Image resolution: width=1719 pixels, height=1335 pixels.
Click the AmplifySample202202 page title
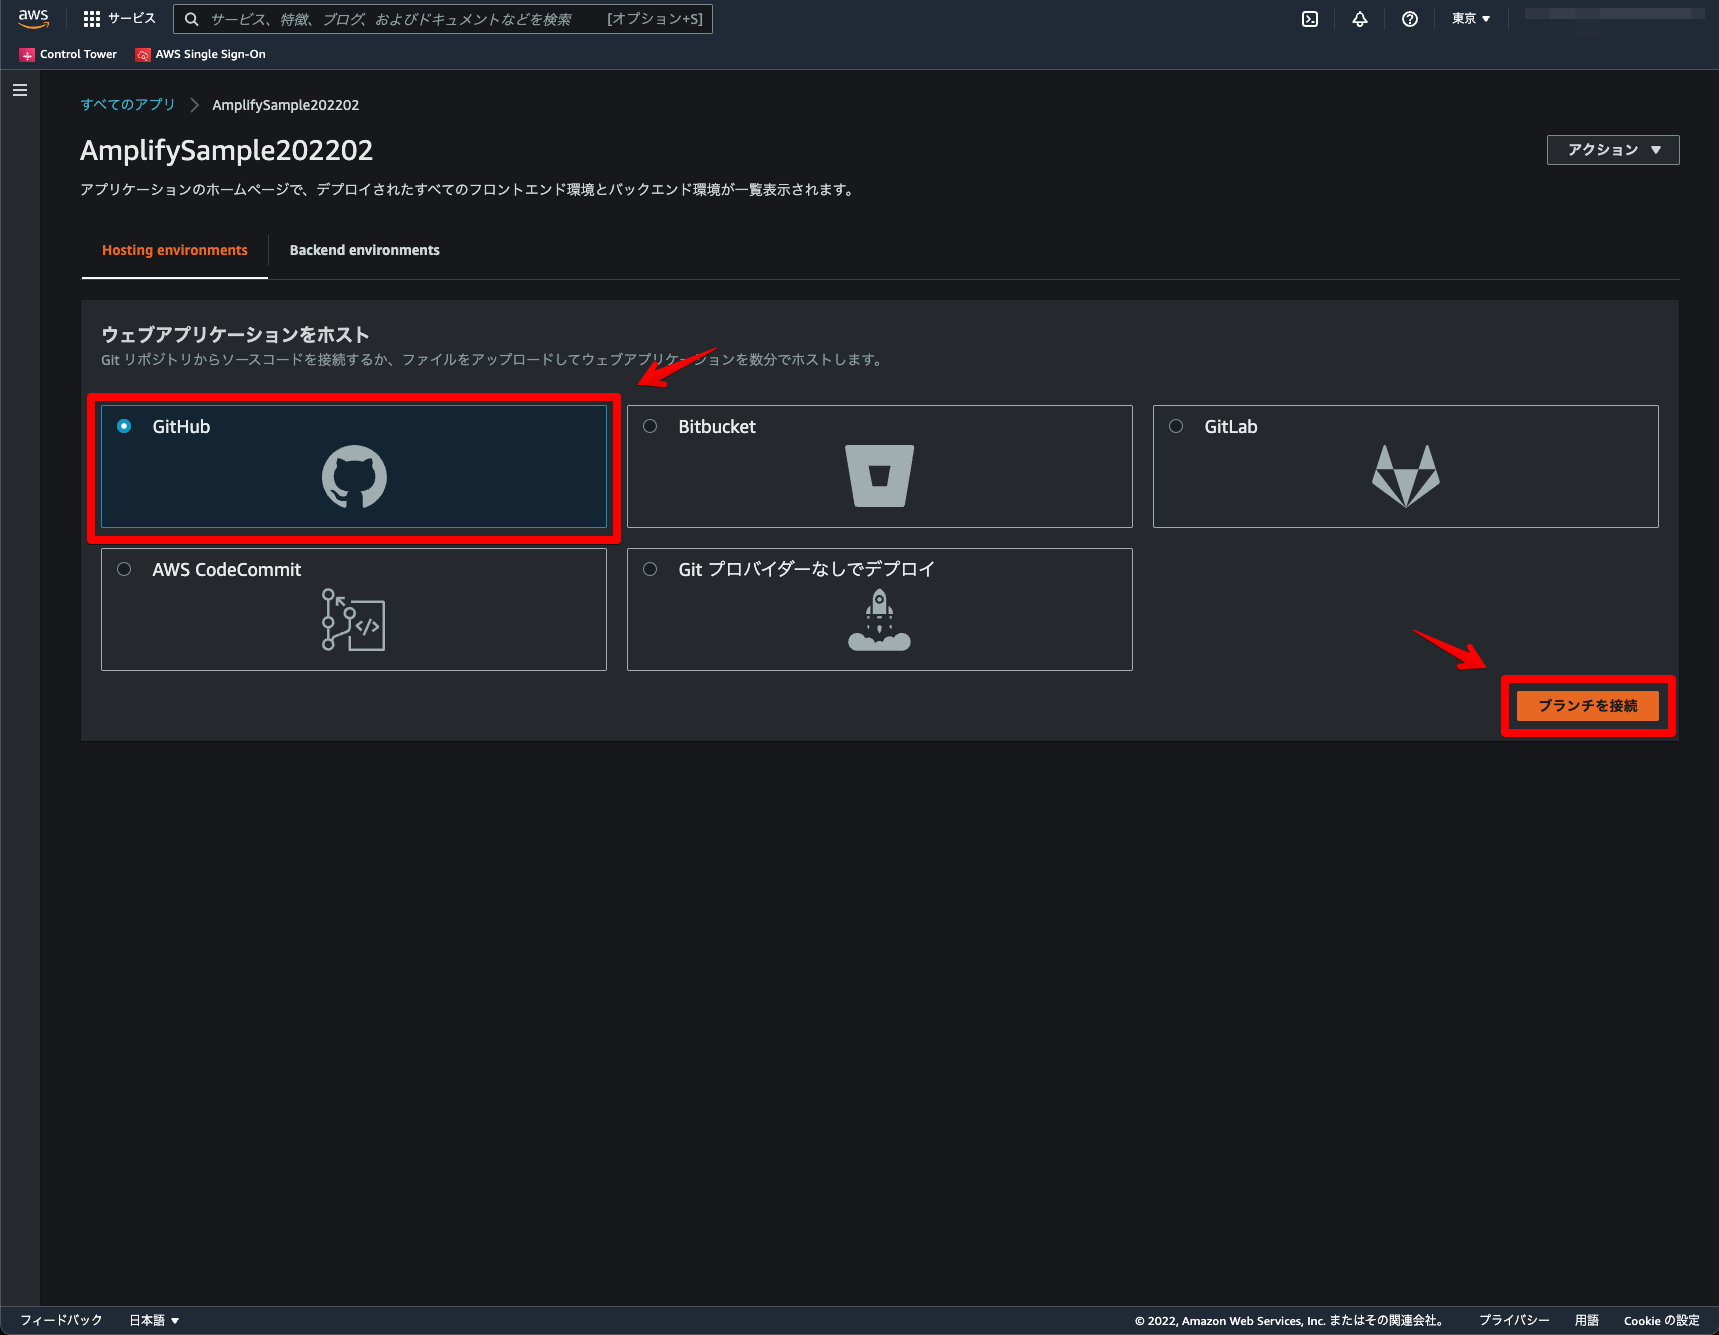point(227,150)
